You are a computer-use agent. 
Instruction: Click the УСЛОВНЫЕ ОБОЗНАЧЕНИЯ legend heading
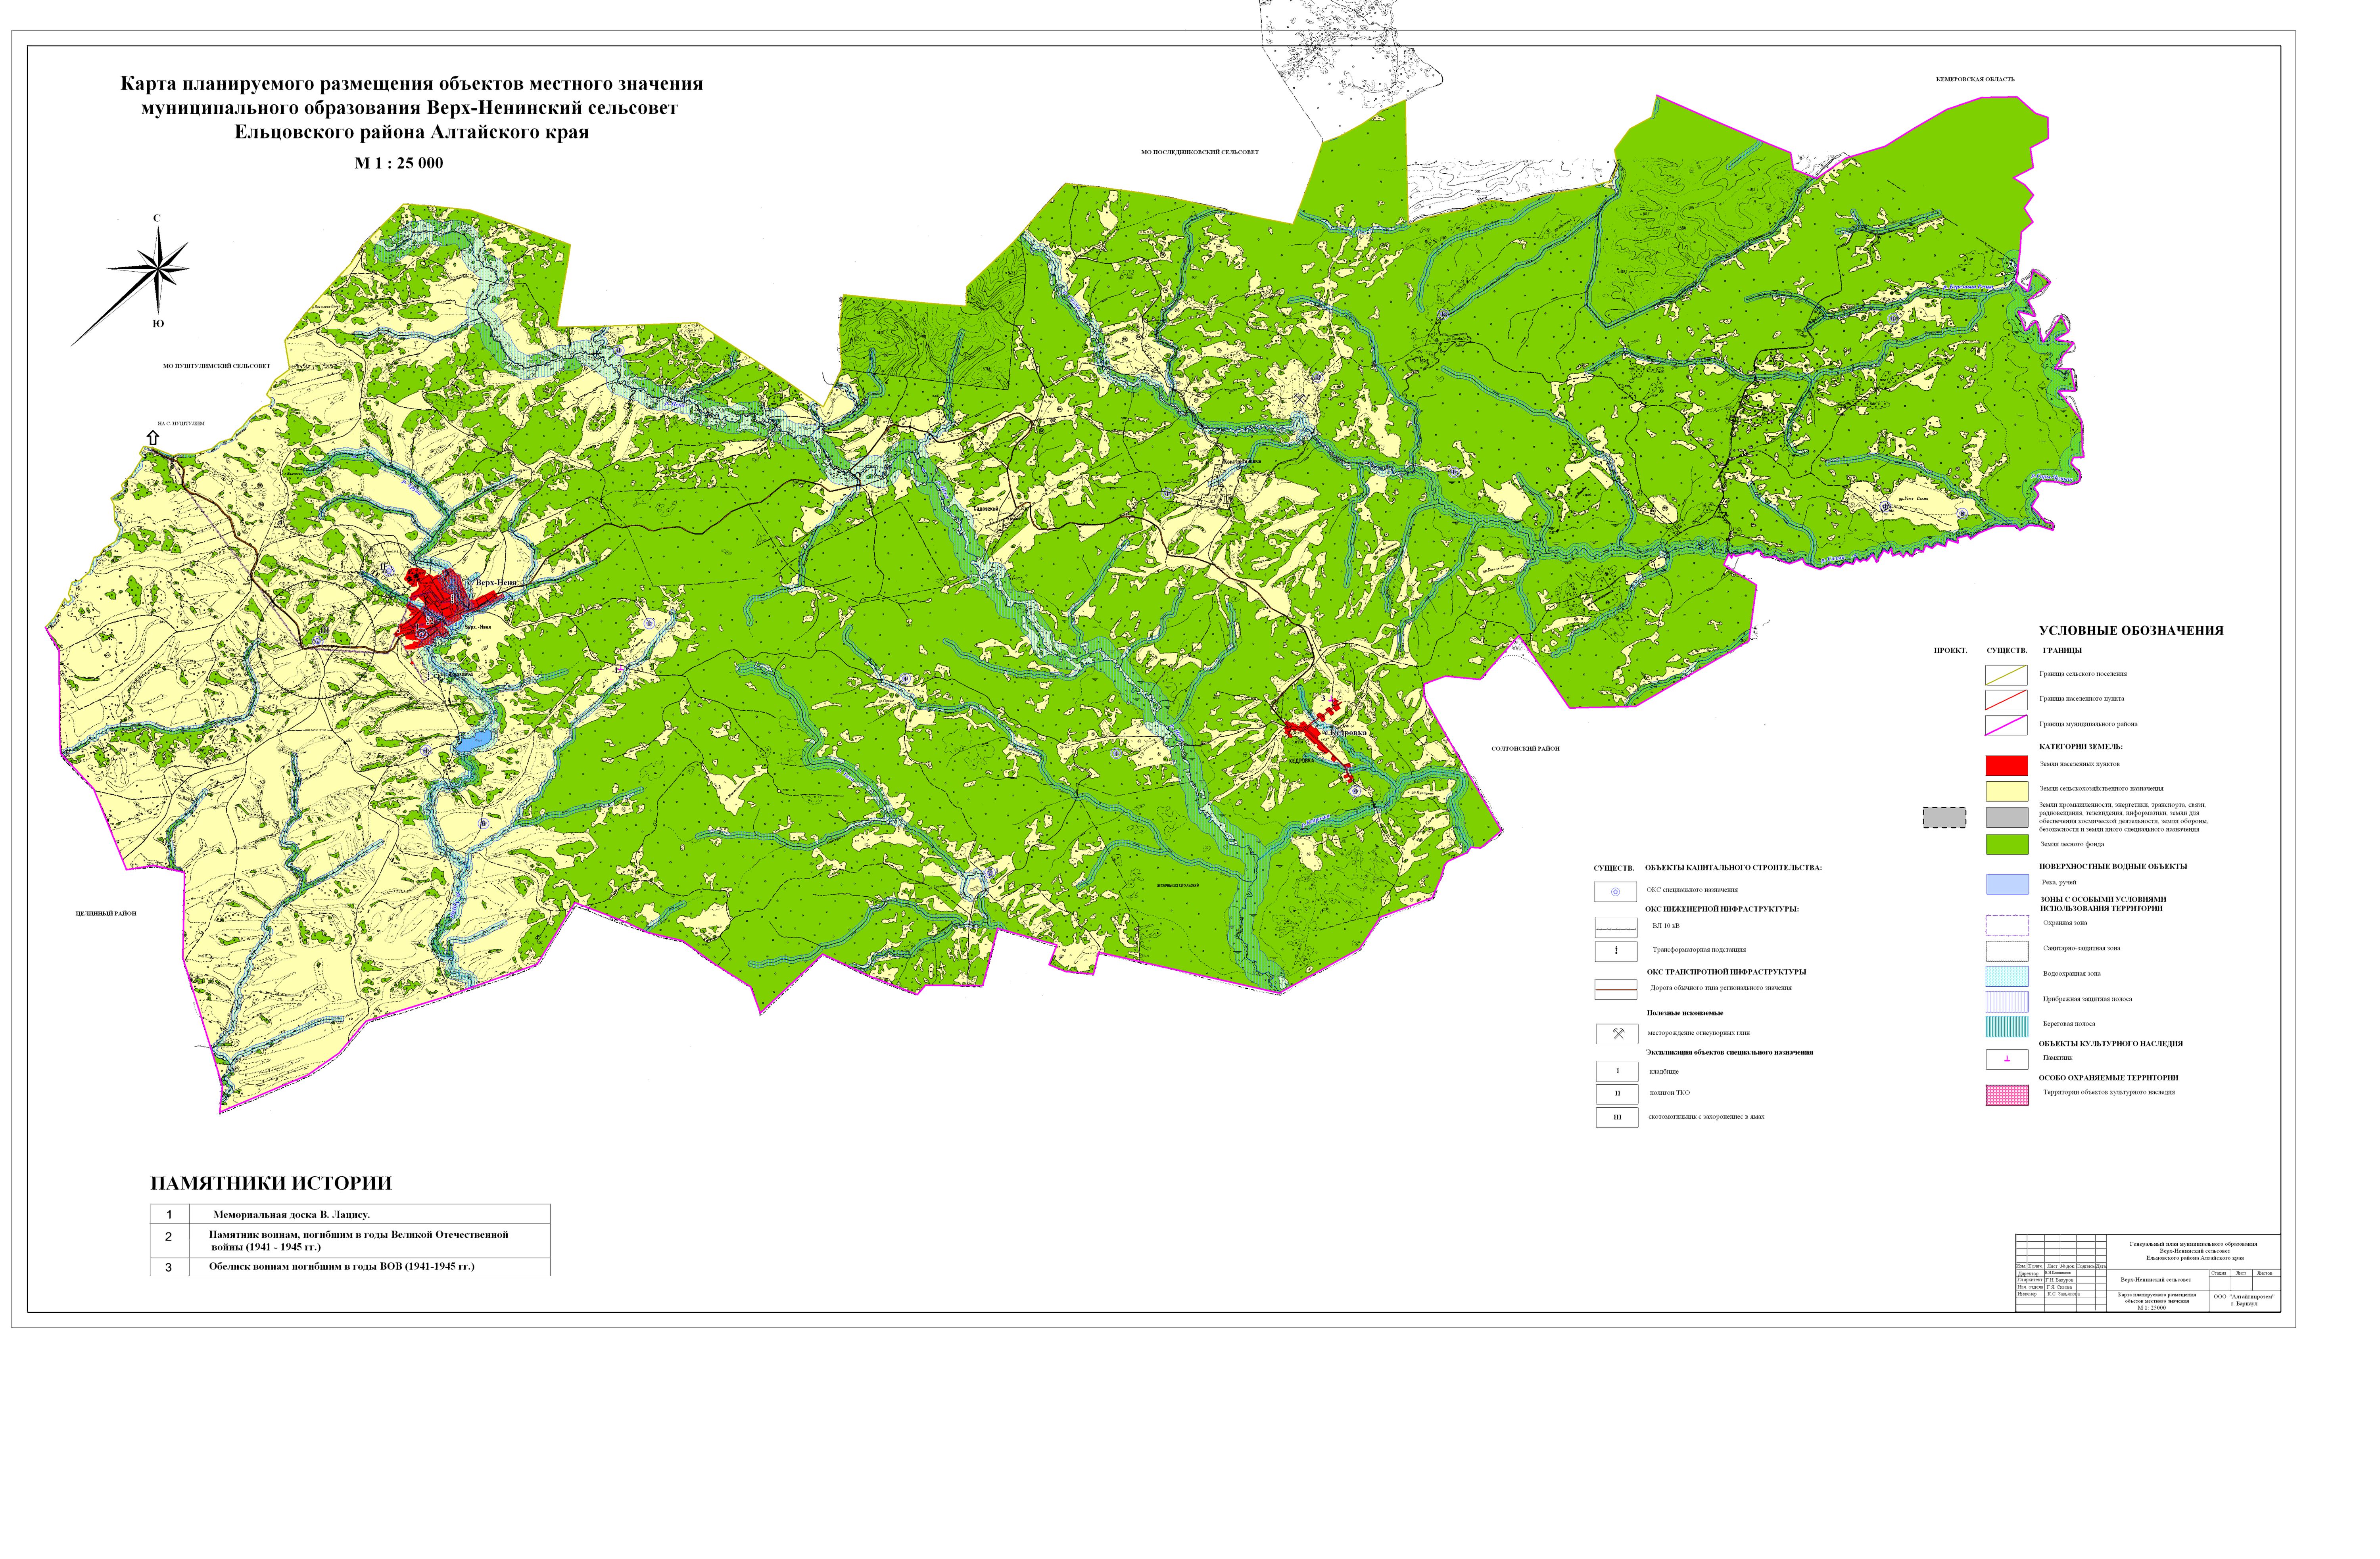pyautogui.click(x=2130, y=630)
